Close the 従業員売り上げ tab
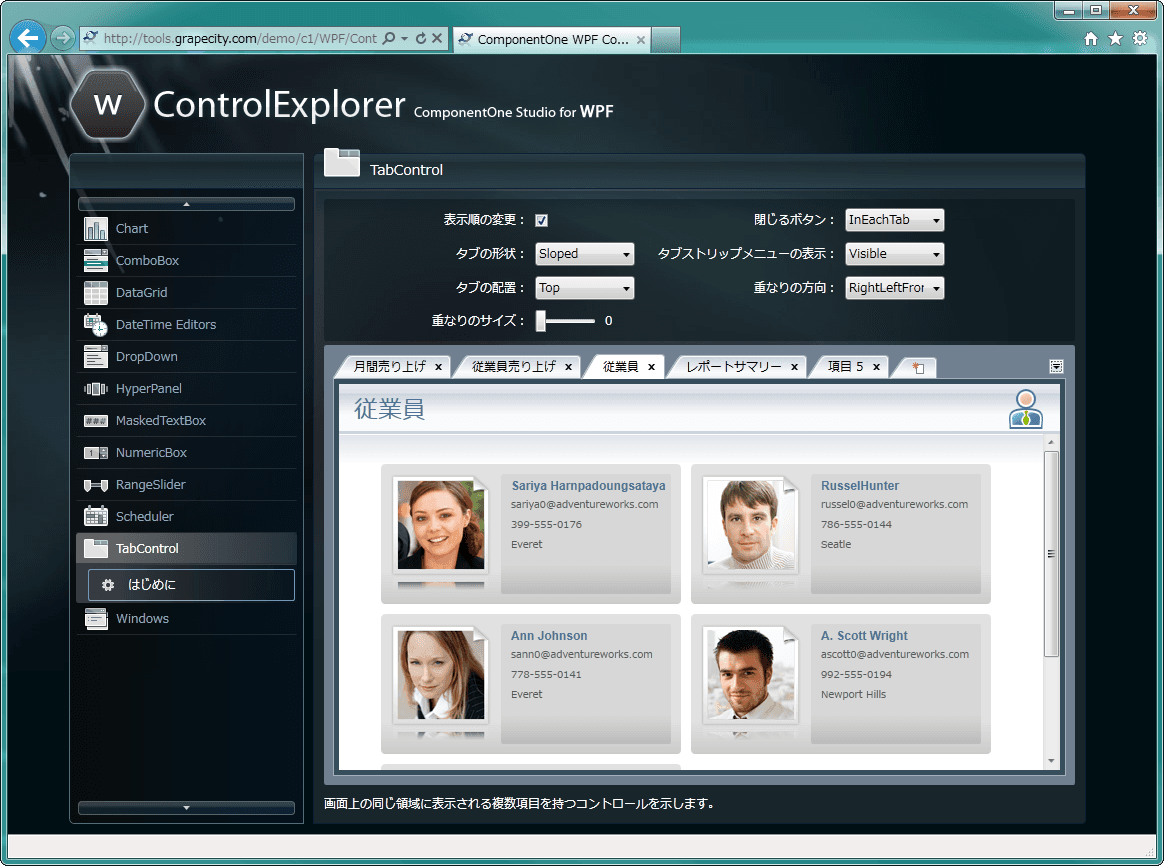The image size is (1164, 866). [568, 367]
